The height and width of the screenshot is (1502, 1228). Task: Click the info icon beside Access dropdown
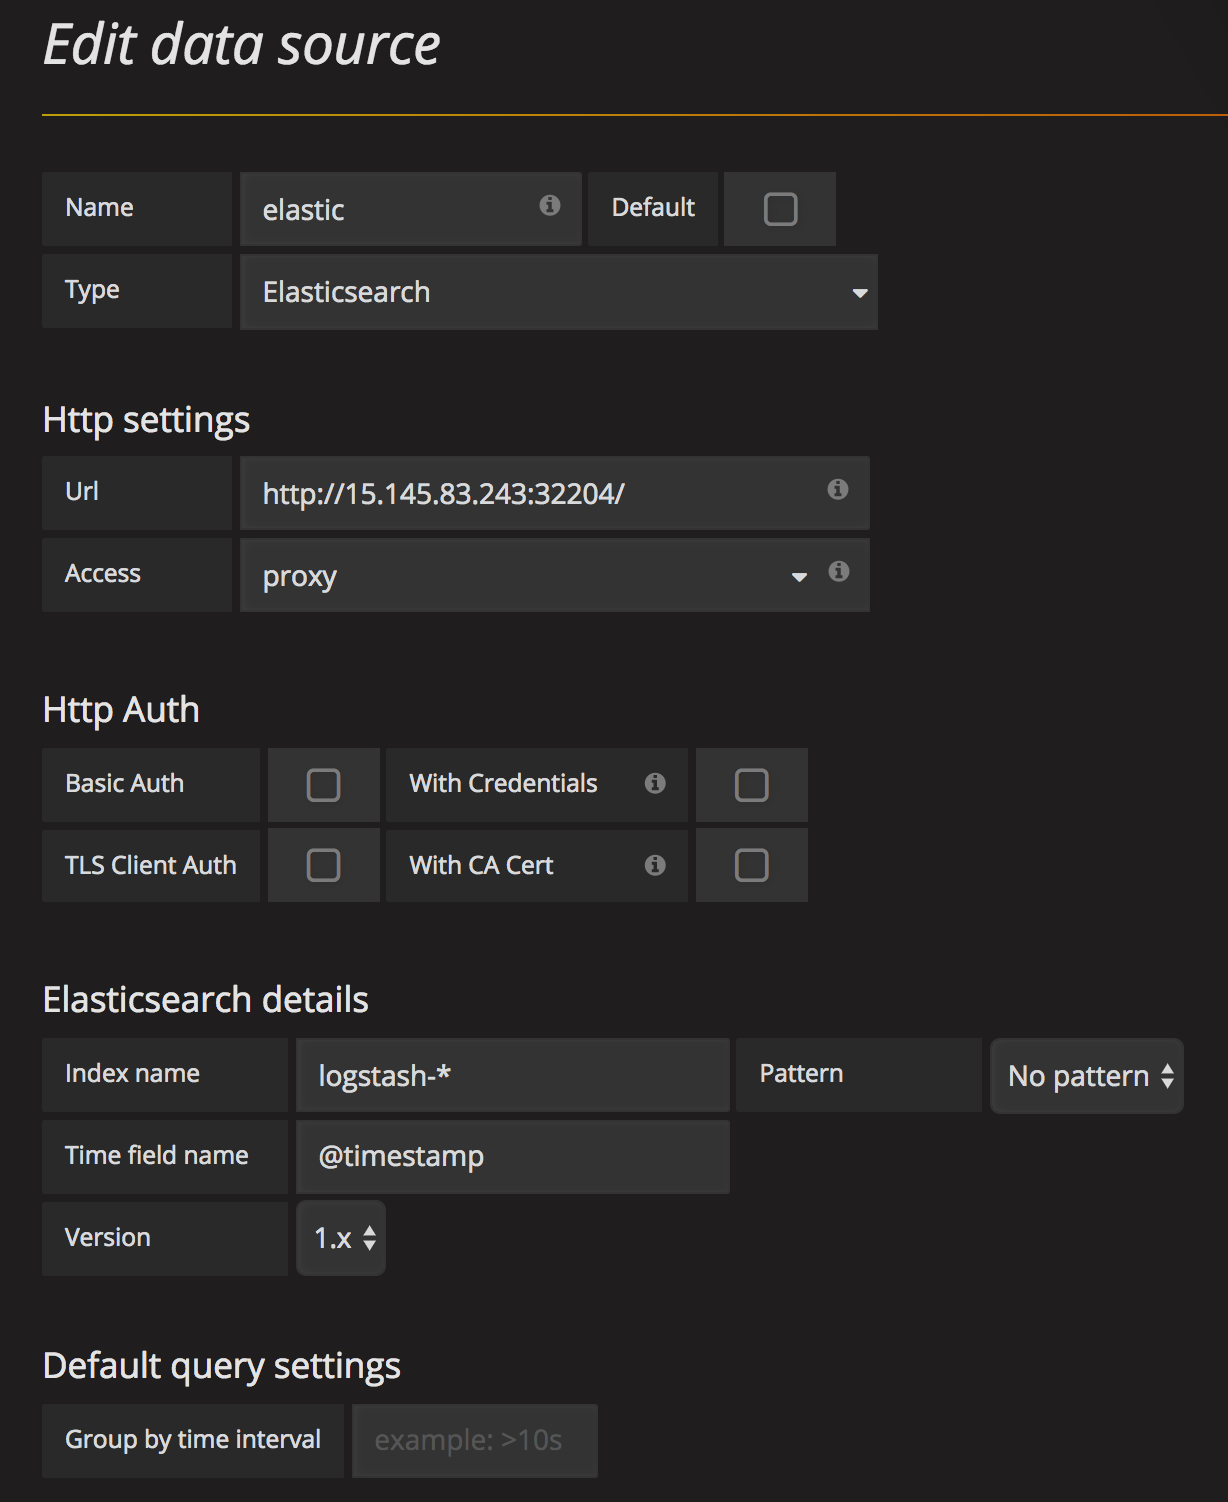(x=839, y=571)
